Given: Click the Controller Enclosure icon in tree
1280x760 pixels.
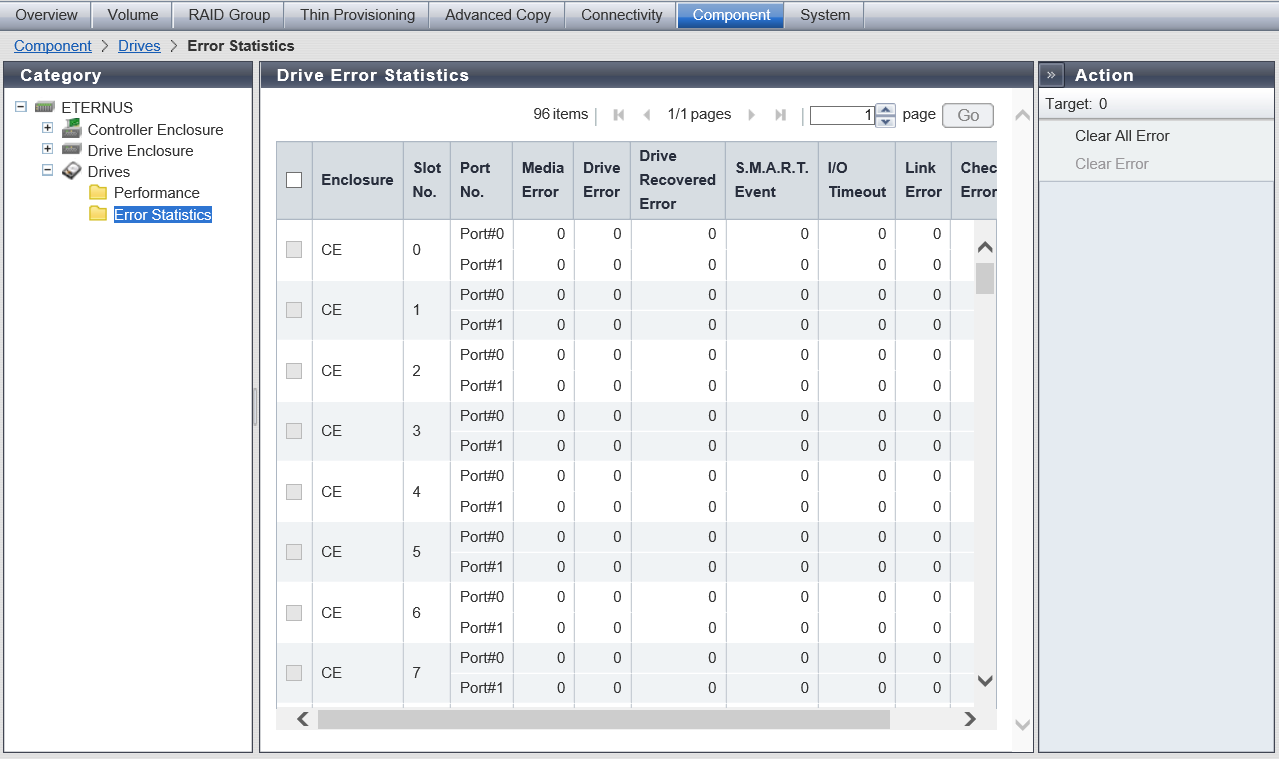Looking at the screenshot, I should tap(71, 129).
